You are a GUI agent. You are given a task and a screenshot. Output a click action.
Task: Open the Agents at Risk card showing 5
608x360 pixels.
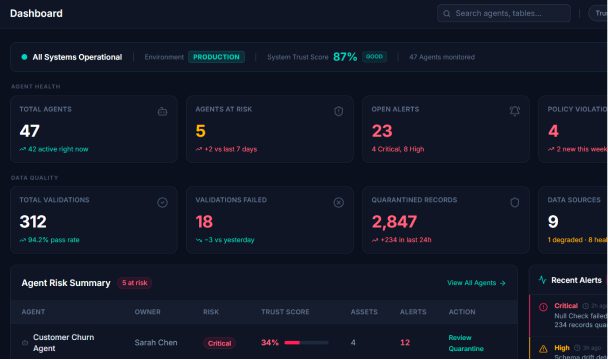click(270, 129)
